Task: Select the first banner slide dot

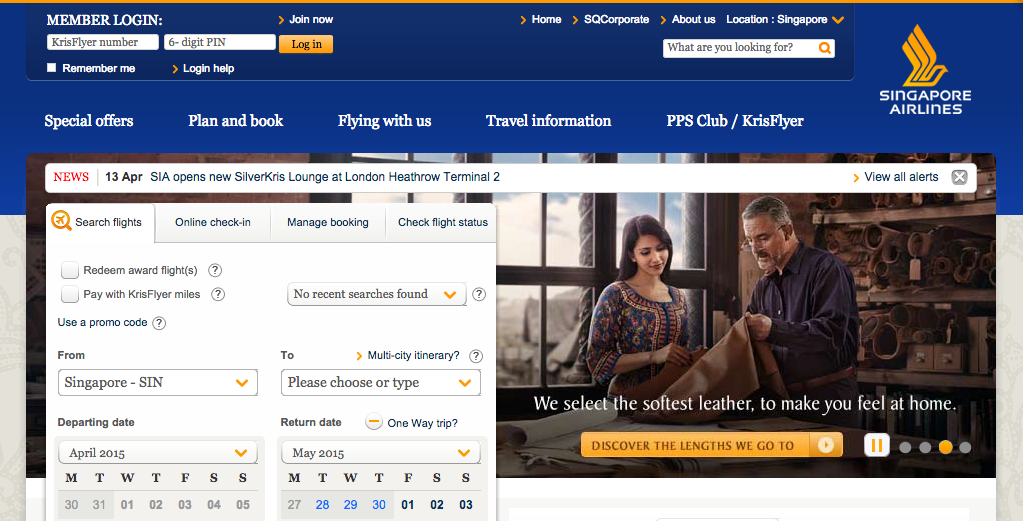Action: tap(905, 447)
